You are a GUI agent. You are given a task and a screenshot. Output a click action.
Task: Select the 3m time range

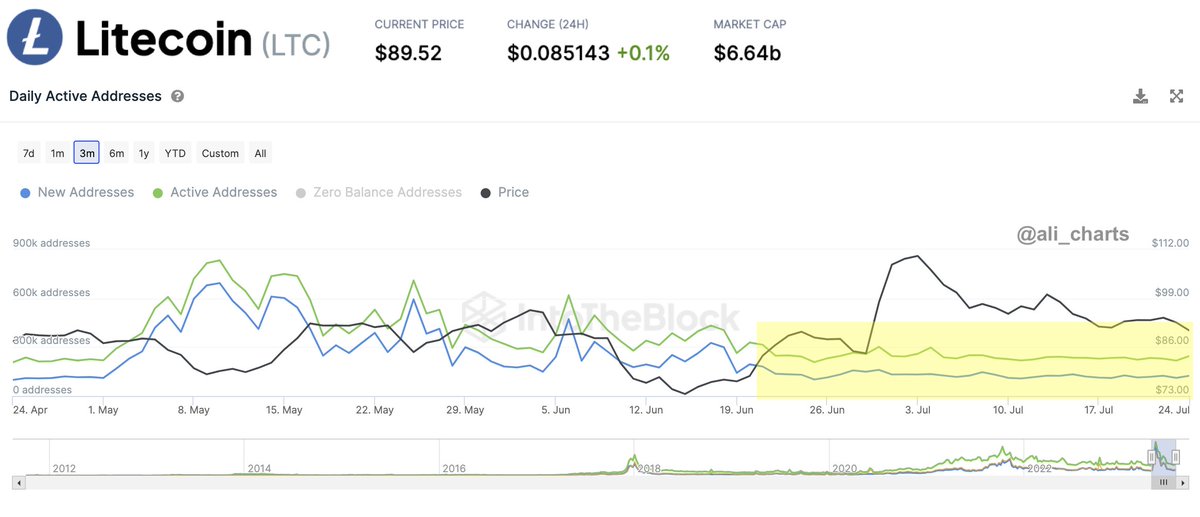pos(87,153)
